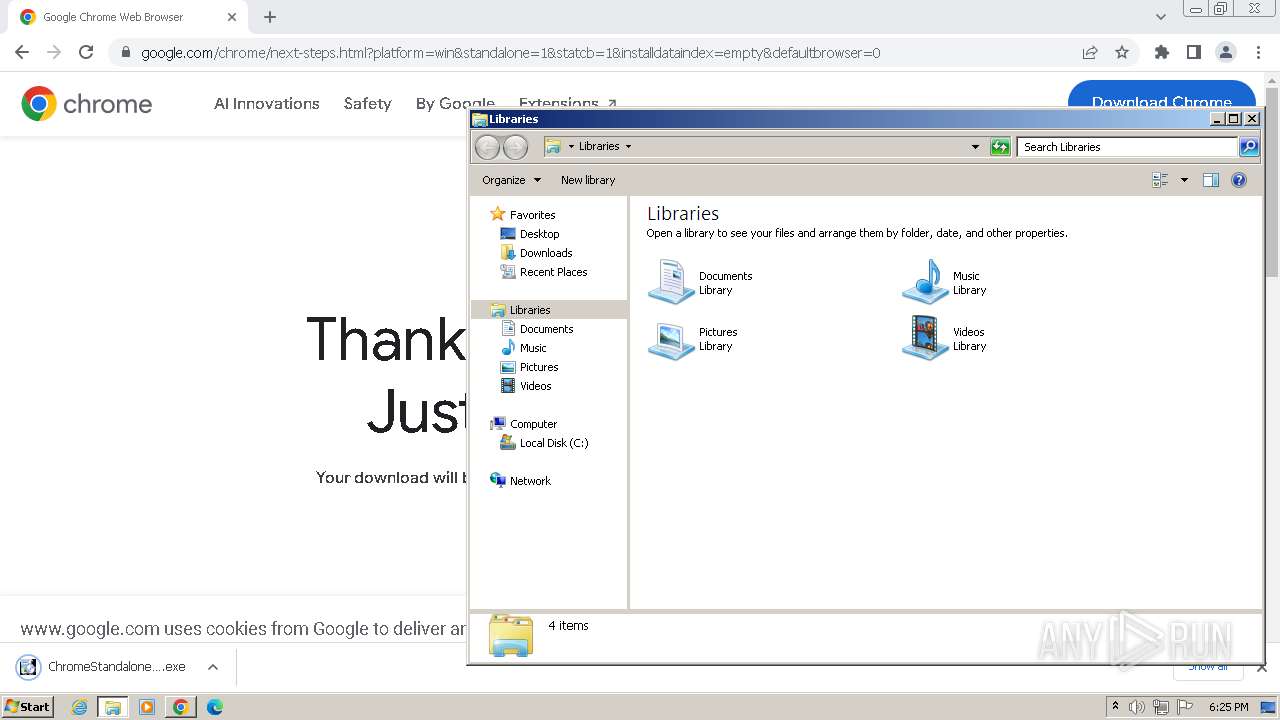Open Microsoft Edge from the taskbar
The width and height of the screenshot is (1280, 720).
click(215, 707)
